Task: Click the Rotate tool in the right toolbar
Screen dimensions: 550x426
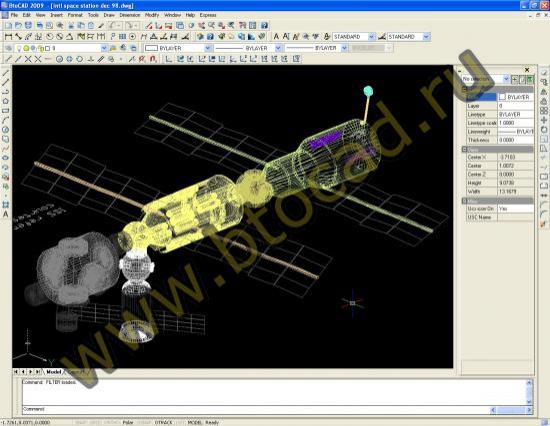Action: coord(544,129)
